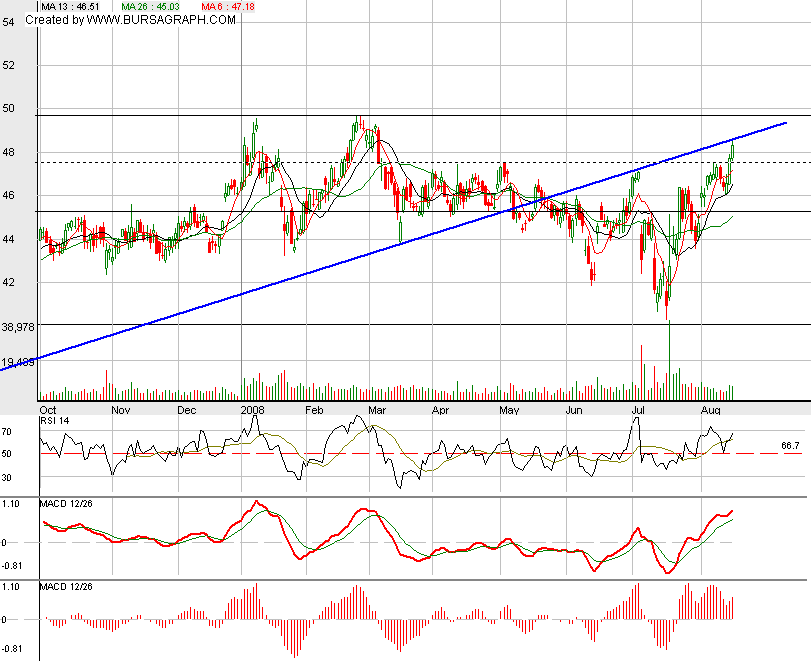Click the 2008 year label on time axis
The image size is (811, 661).
252,410
